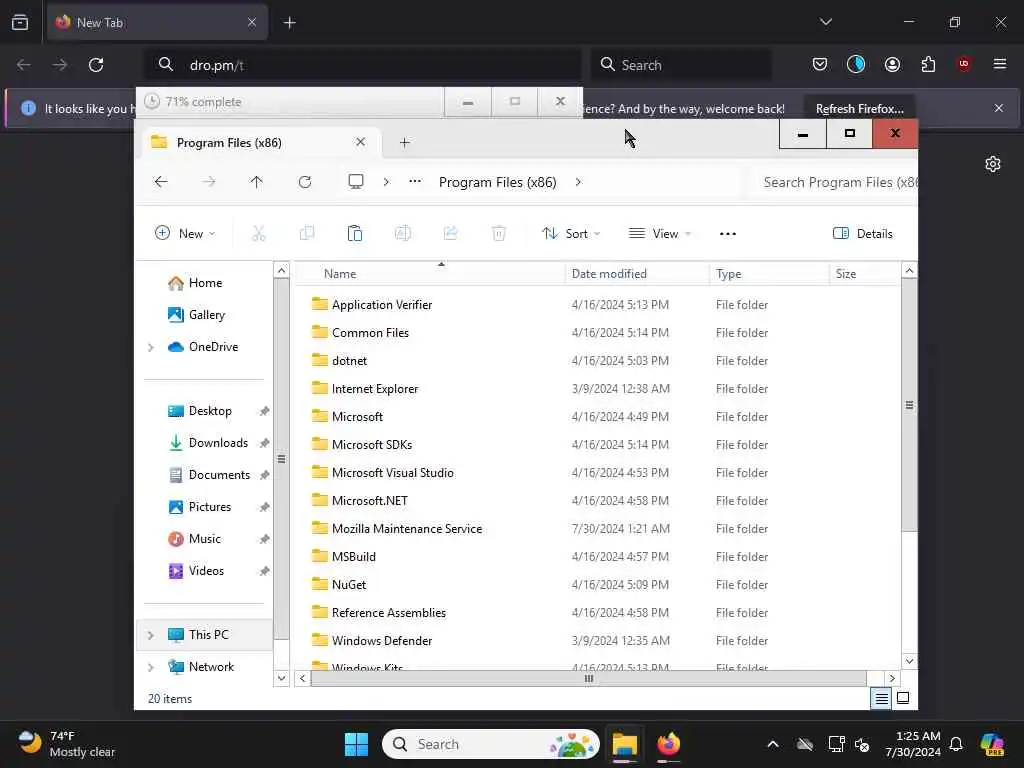Open the View dropdown
Image resolution: width=1024 pixels, height=768 pixels.
coord(660,233)
